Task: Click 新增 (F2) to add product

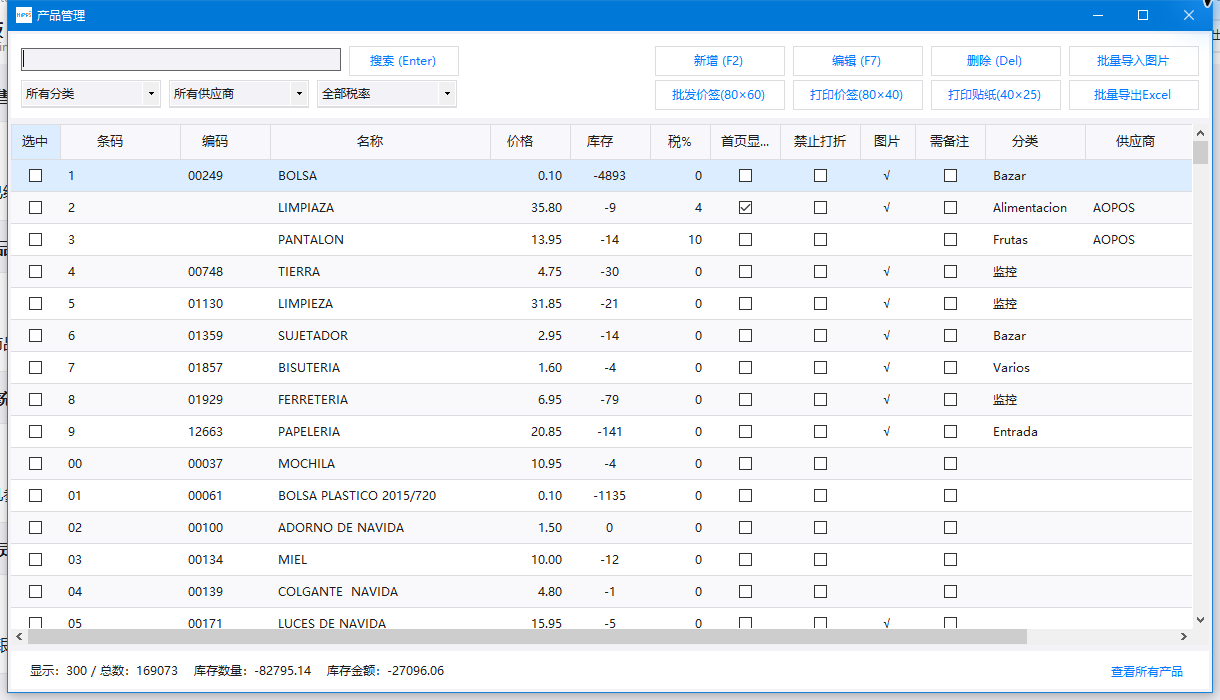Action: pos(719,61)
